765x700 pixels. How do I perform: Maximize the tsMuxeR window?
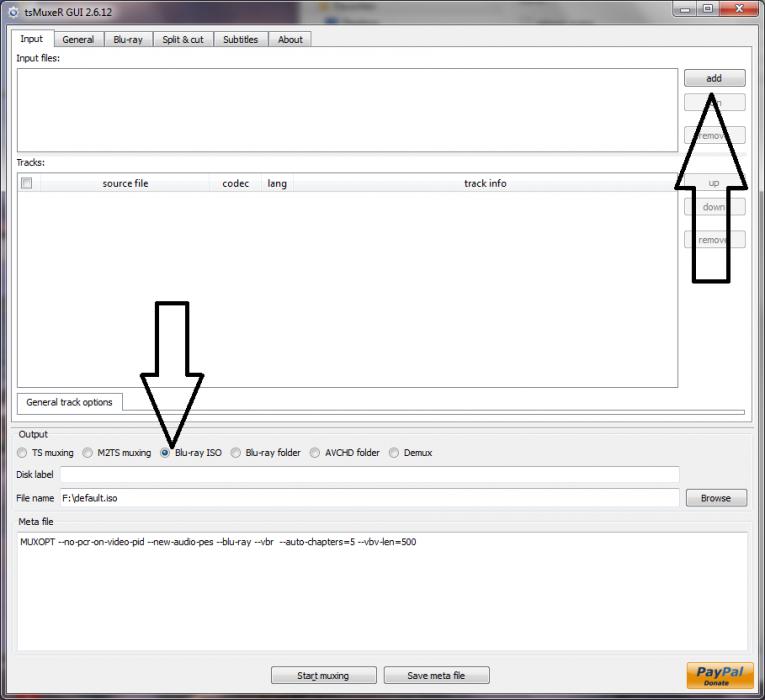[708, 9]
